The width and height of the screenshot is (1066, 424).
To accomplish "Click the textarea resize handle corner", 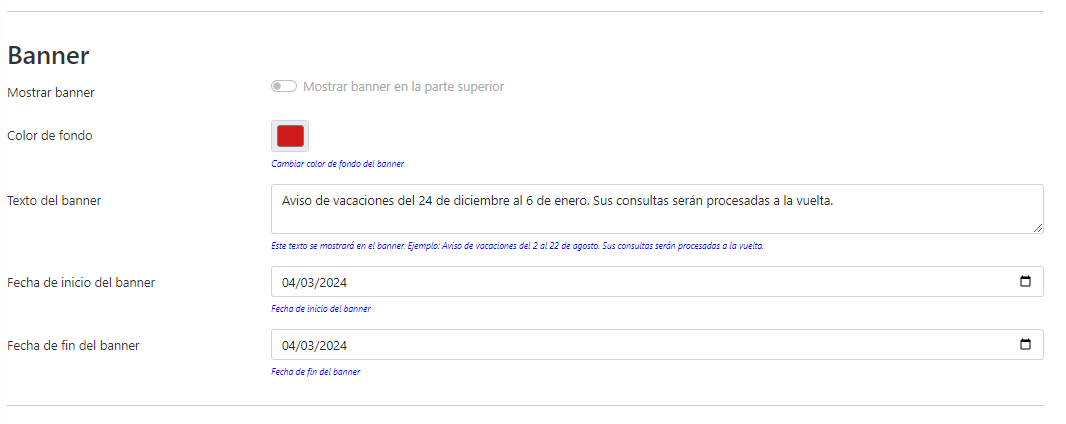I will click(1038, 228).
